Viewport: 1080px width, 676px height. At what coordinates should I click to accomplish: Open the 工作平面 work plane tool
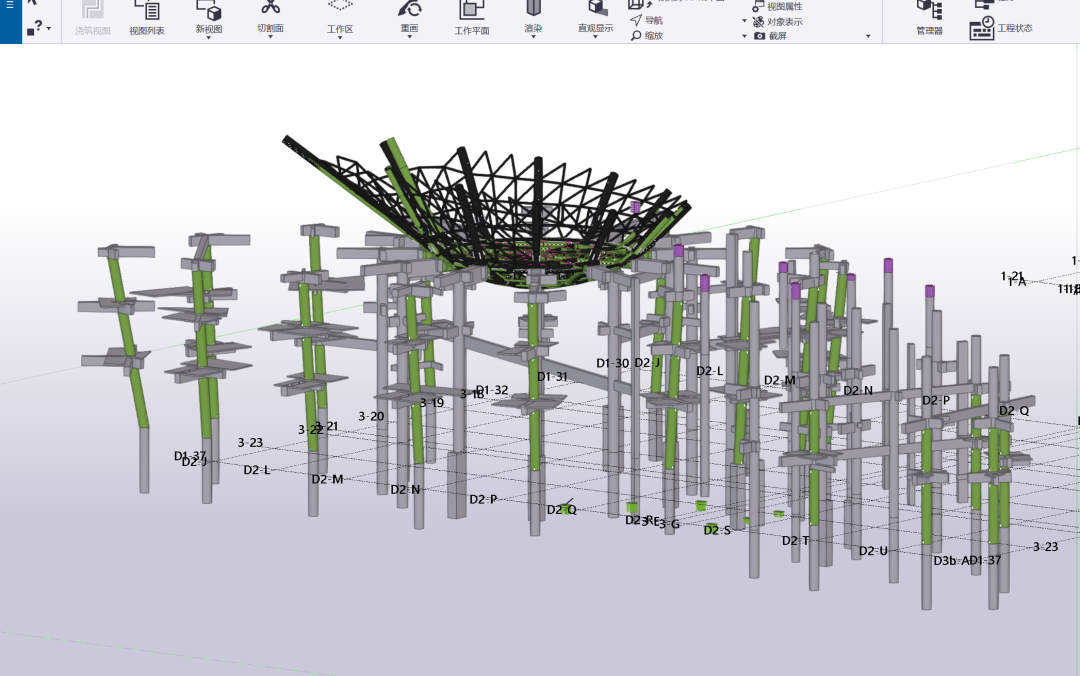[x=472, y=19]
